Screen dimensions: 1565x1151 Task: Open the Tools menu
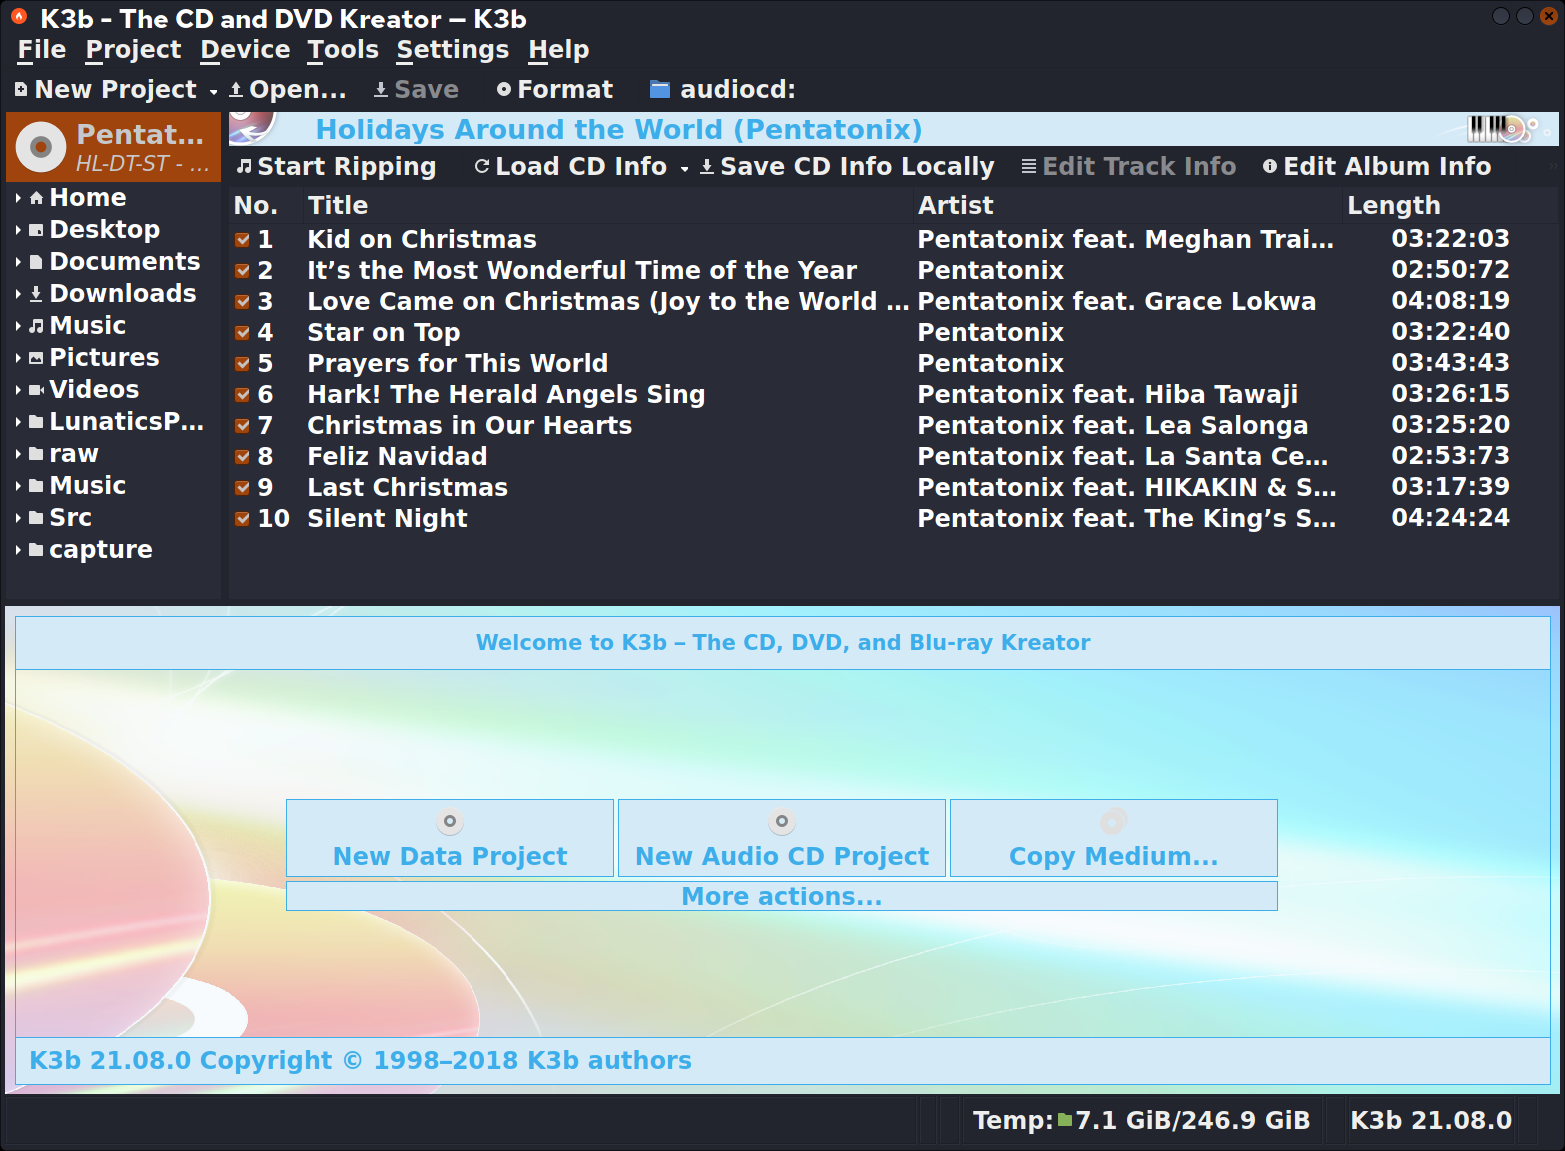[x=343, y=50]
